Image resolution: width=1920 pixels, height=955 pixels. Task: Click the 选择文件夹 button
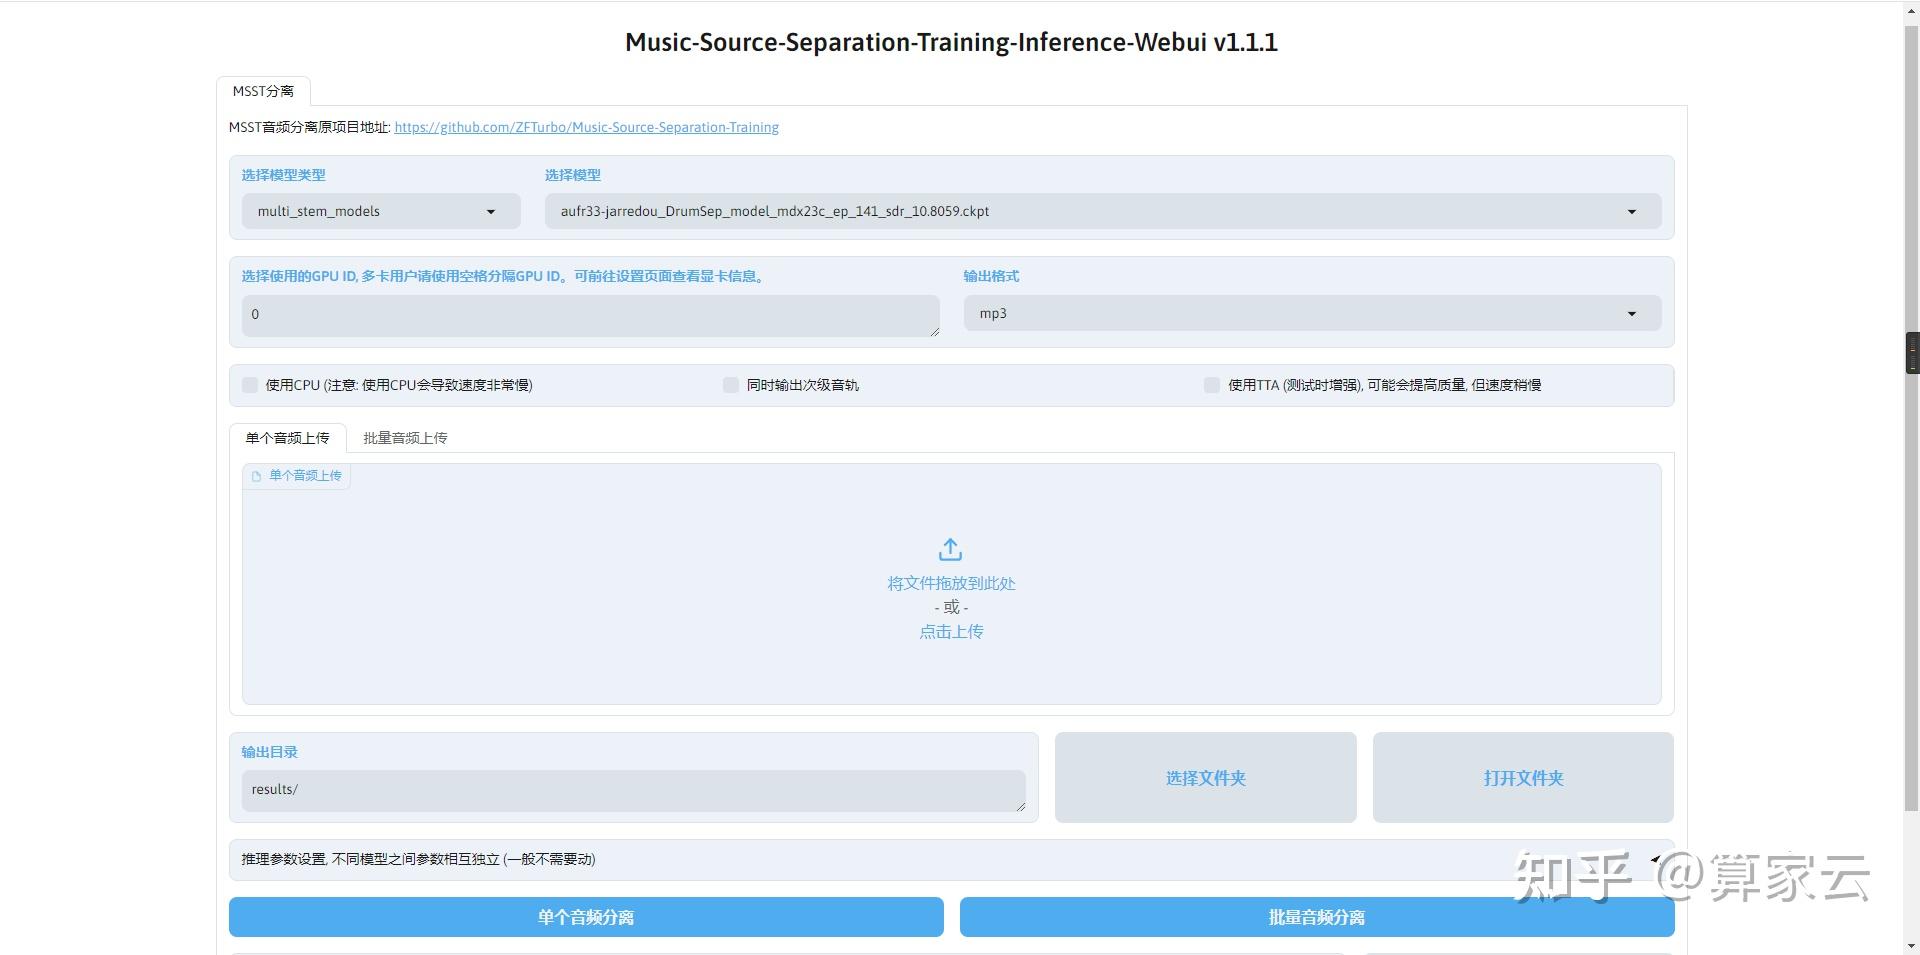pos(1204,778)
